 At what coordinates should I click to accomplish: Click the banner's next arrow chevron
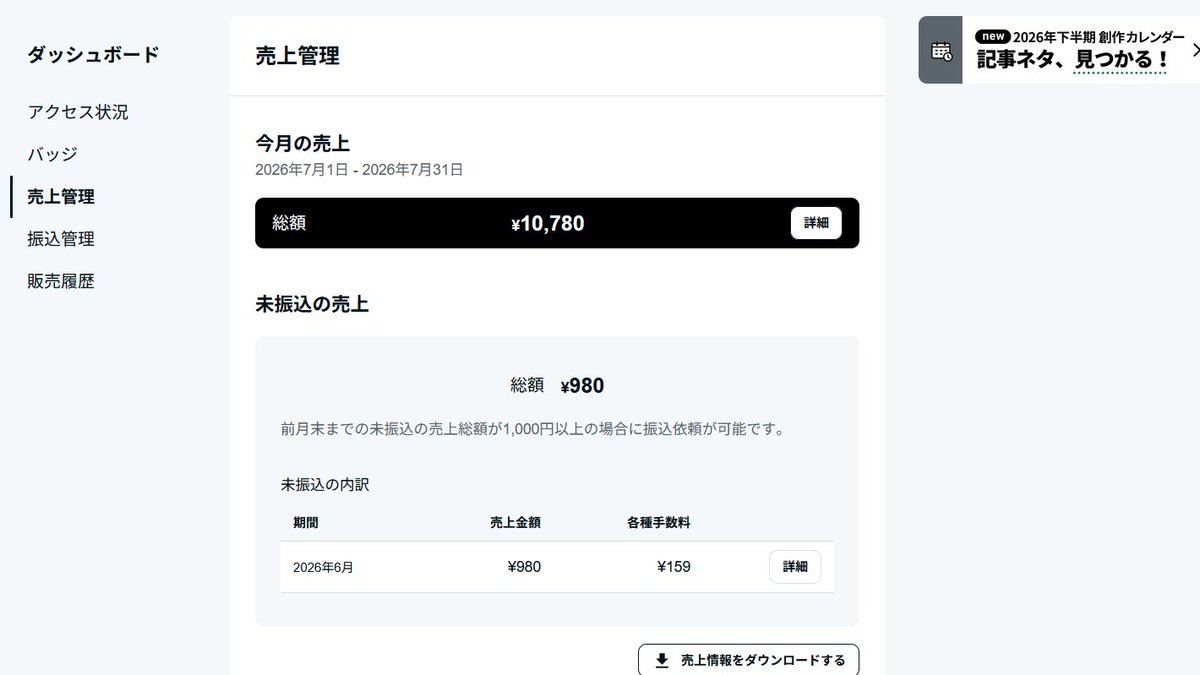coord(1196,49)
